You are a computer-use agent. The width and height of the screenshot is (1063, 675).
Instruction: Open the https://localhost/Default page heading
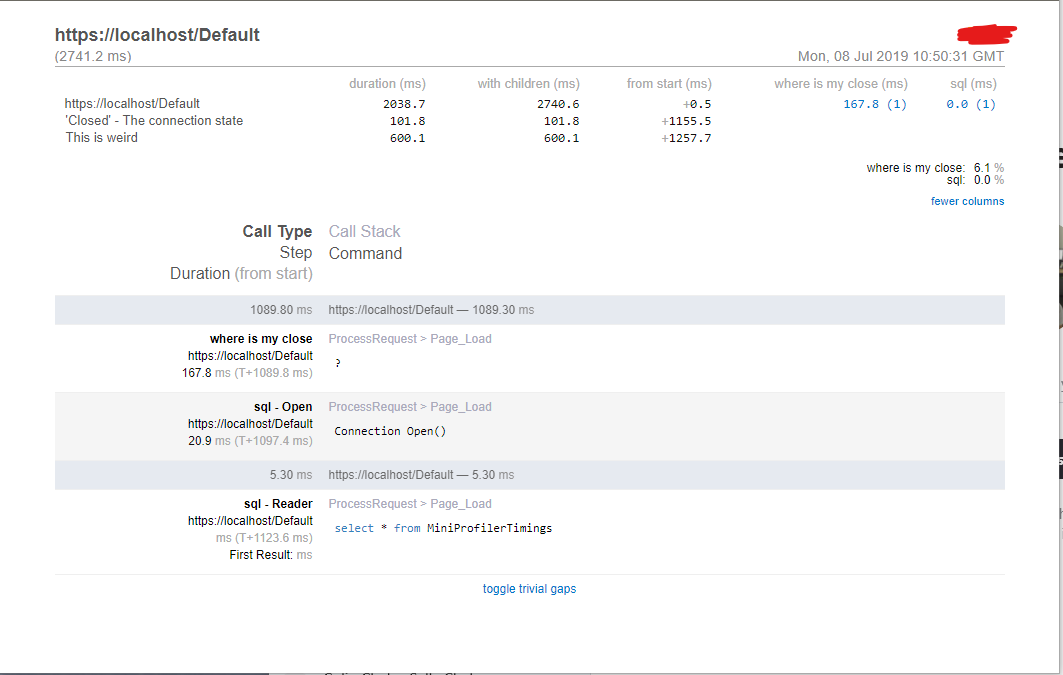[157, 34]
